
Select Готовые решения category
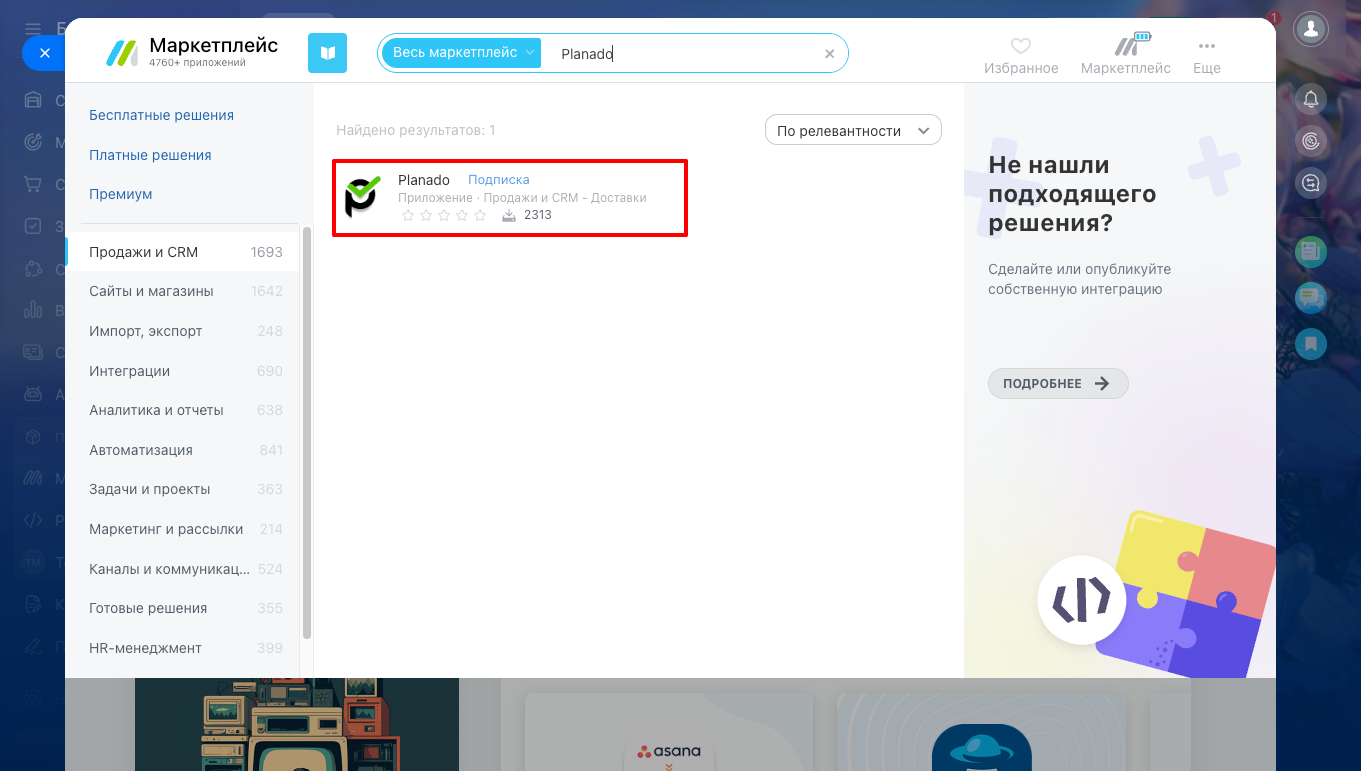(x=182, y=608)
